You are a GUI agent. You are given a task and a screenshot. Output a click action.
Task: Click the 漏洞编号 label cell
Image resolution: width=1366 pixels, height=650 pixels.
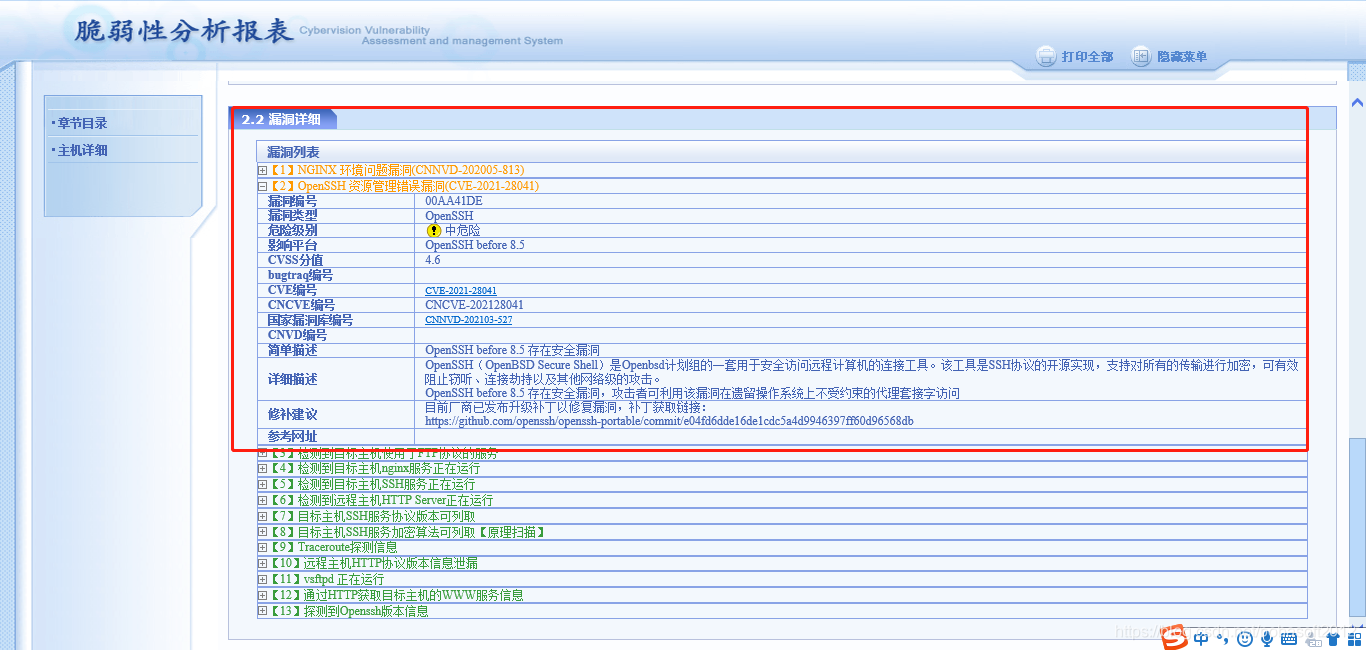pos(336,201)
